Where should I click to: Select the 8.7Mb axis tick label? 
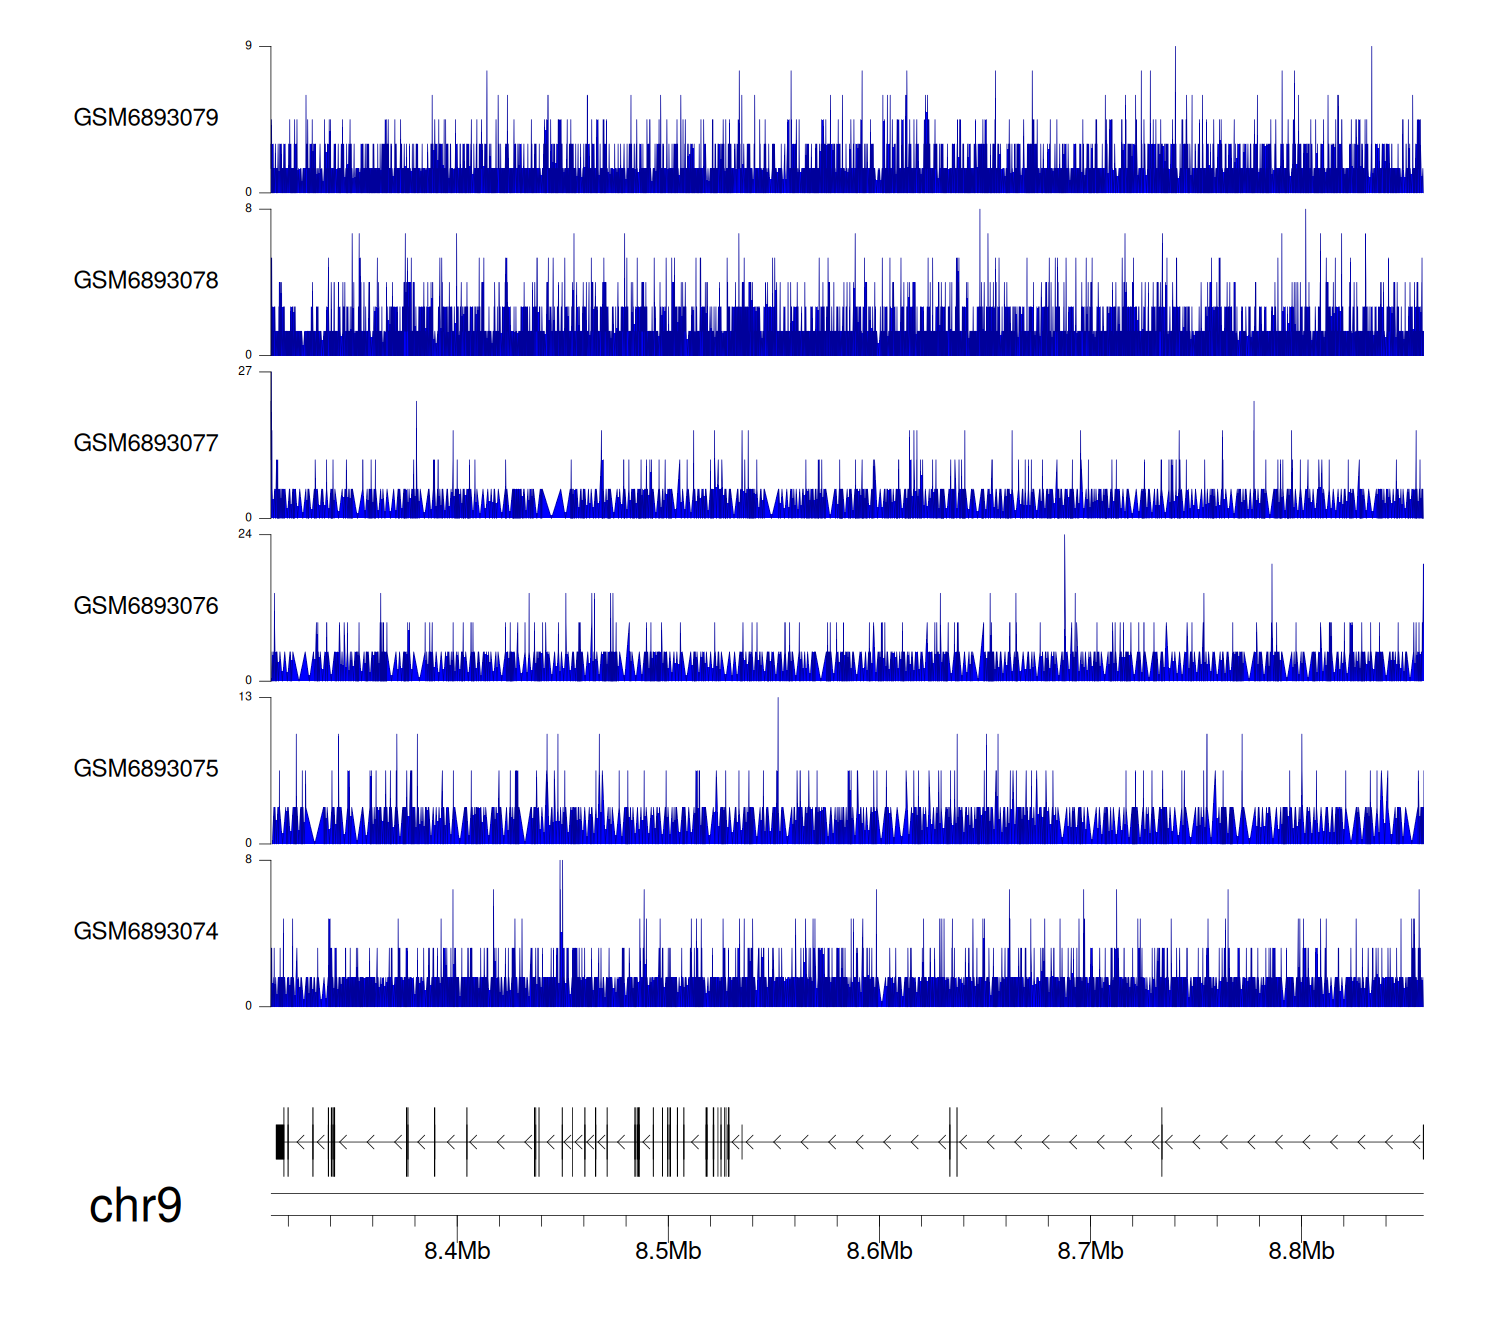tap(1090, 1251)
